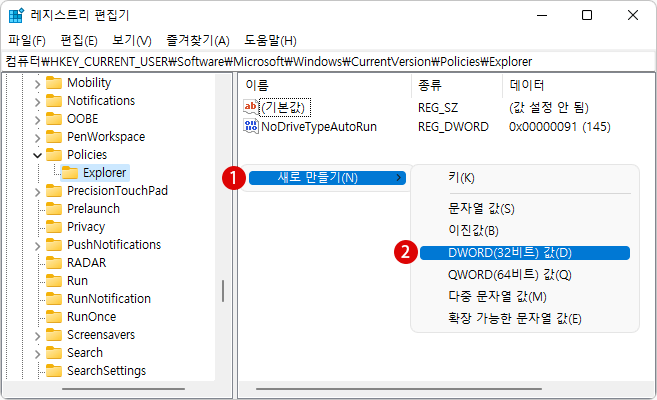Select the Explorer key label in tree
Screen dimensions: 657x400
point(105,173)
